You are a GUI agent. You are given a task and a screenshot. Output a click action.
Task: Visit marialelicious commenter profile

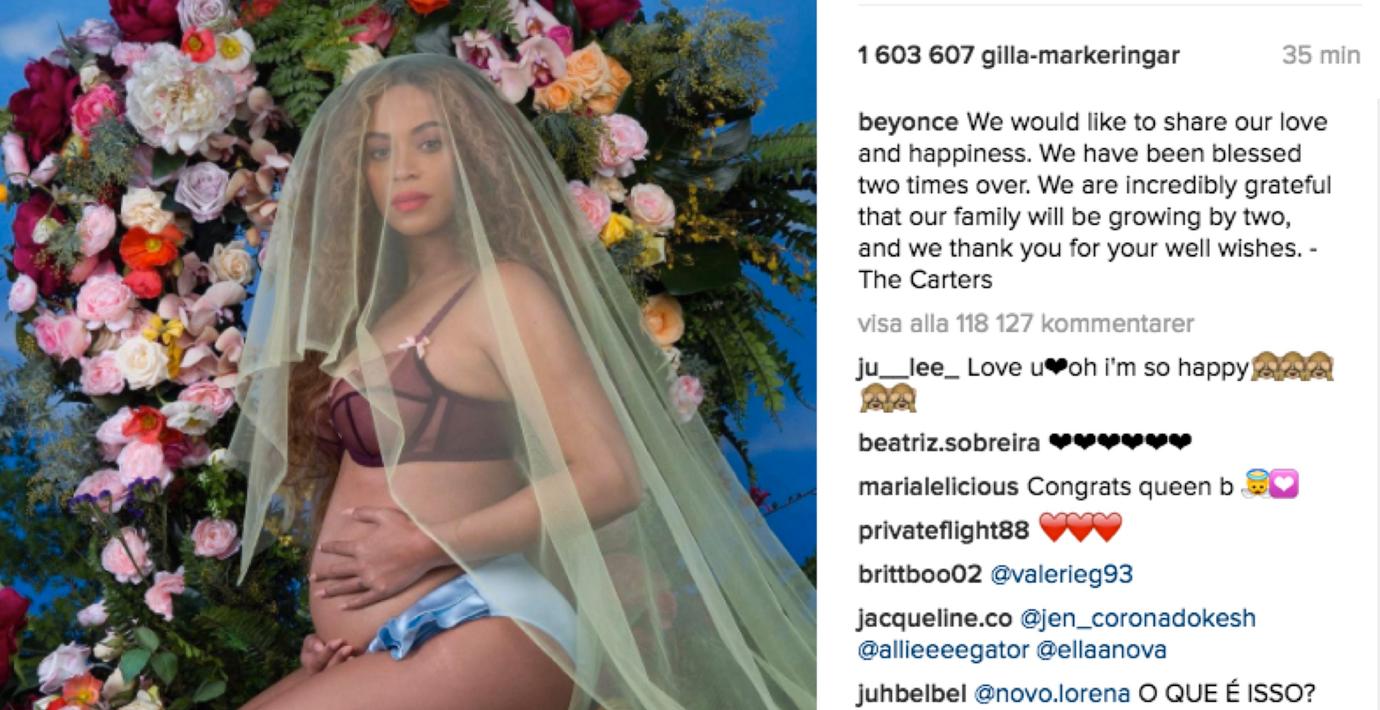[x=938, y=487]
